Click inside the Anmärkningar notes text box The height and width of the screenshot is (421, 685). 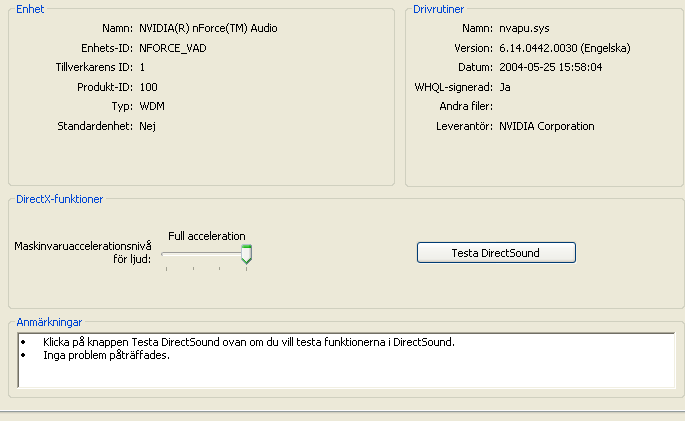click(346, 360)
